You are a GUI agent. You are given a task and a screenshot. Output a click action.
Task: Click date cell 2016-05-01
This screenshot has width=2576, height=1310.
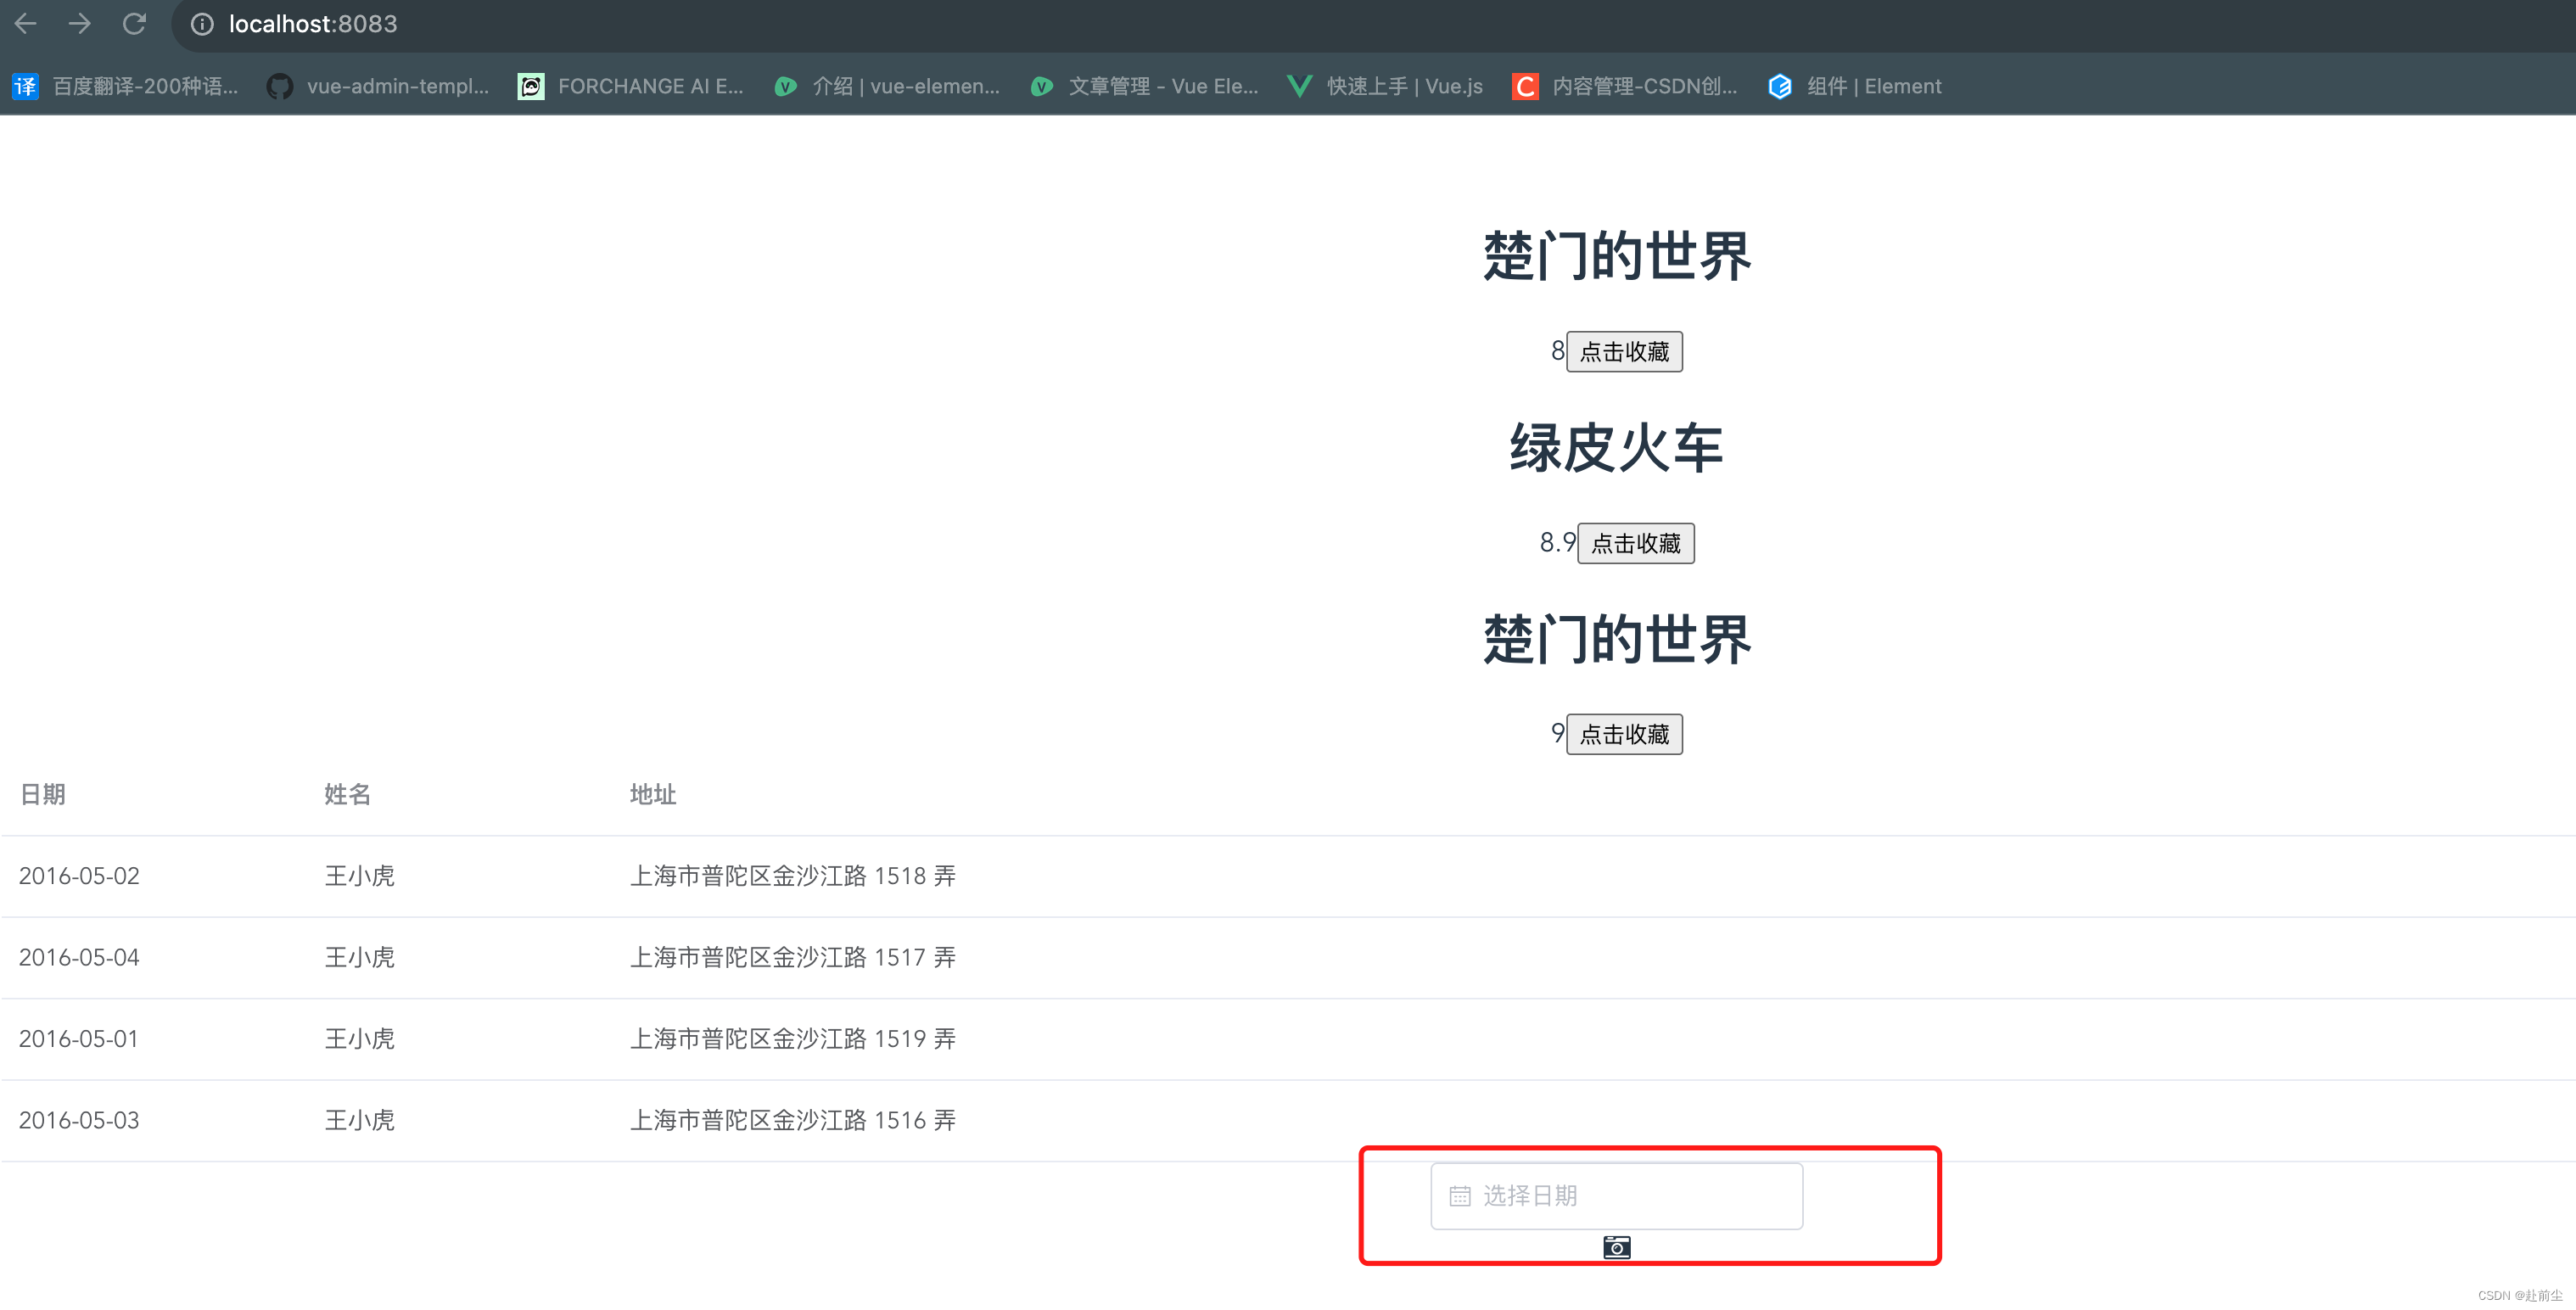79,1039
